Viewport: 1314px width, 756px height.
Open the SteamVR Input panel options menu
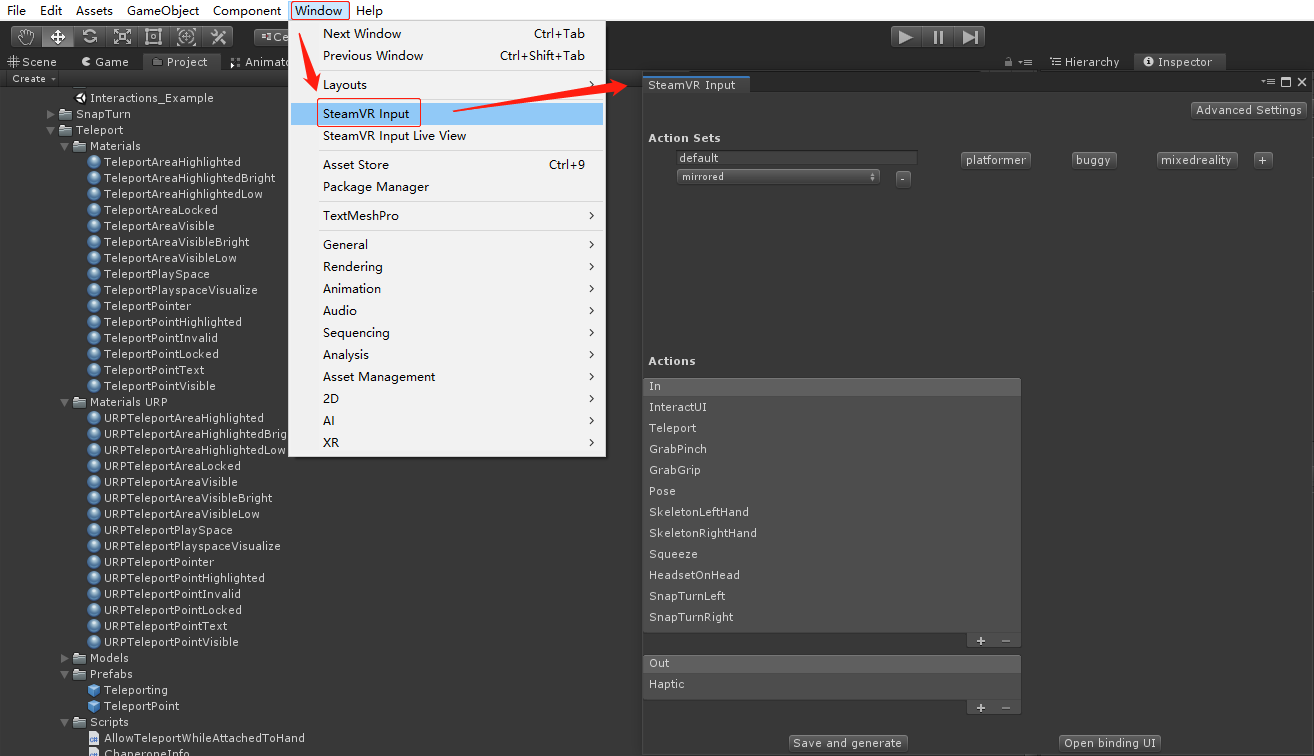click(x=1268, y=82)
